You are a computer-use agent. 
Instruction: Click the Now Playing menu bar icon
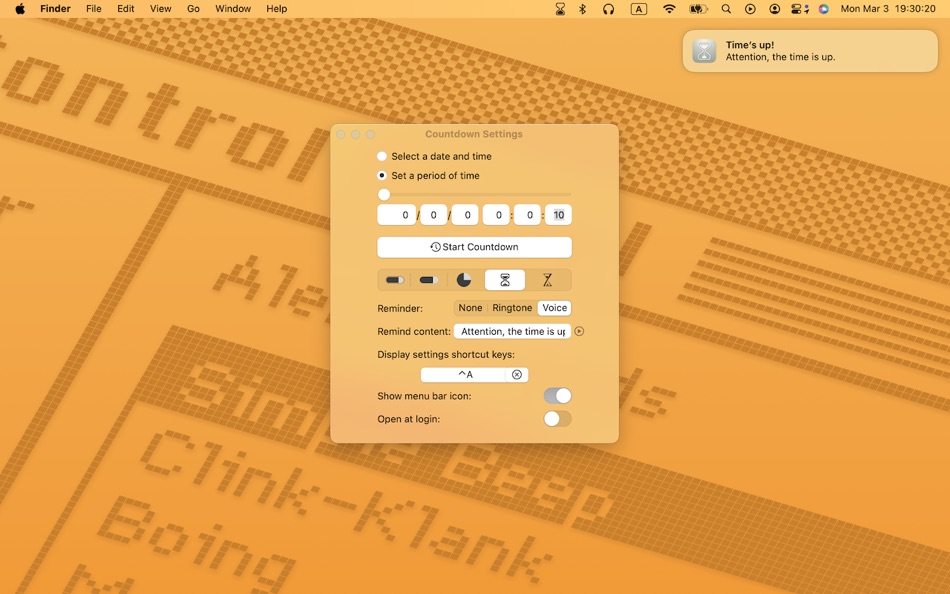750,9
